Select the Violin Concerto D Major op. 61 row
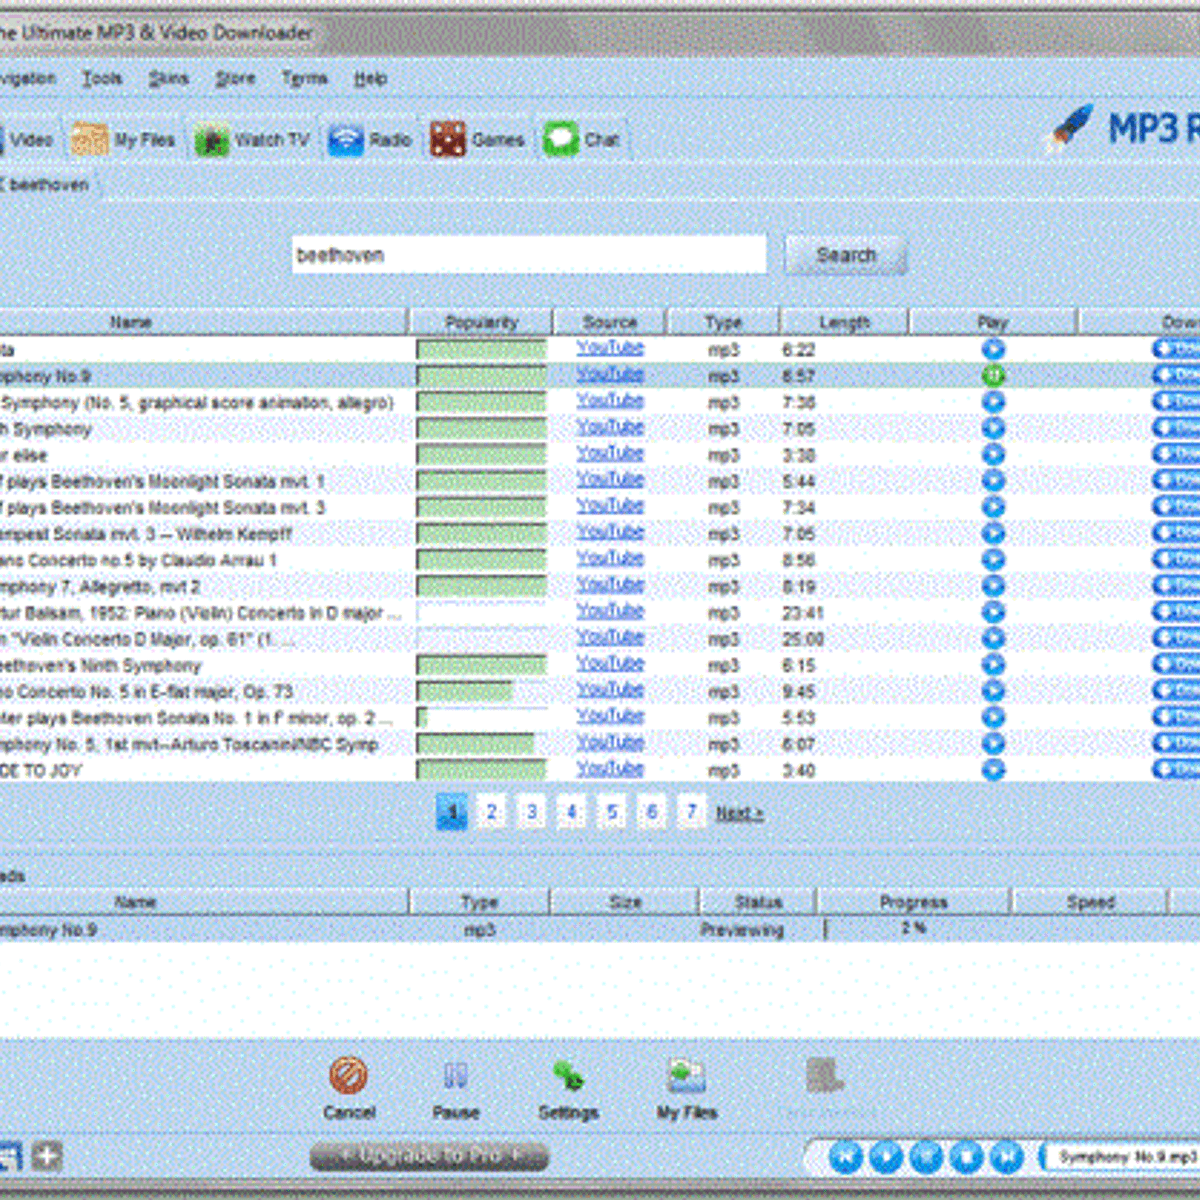1200x1200 pixels. pyautogui.click(x=600, y=639)
